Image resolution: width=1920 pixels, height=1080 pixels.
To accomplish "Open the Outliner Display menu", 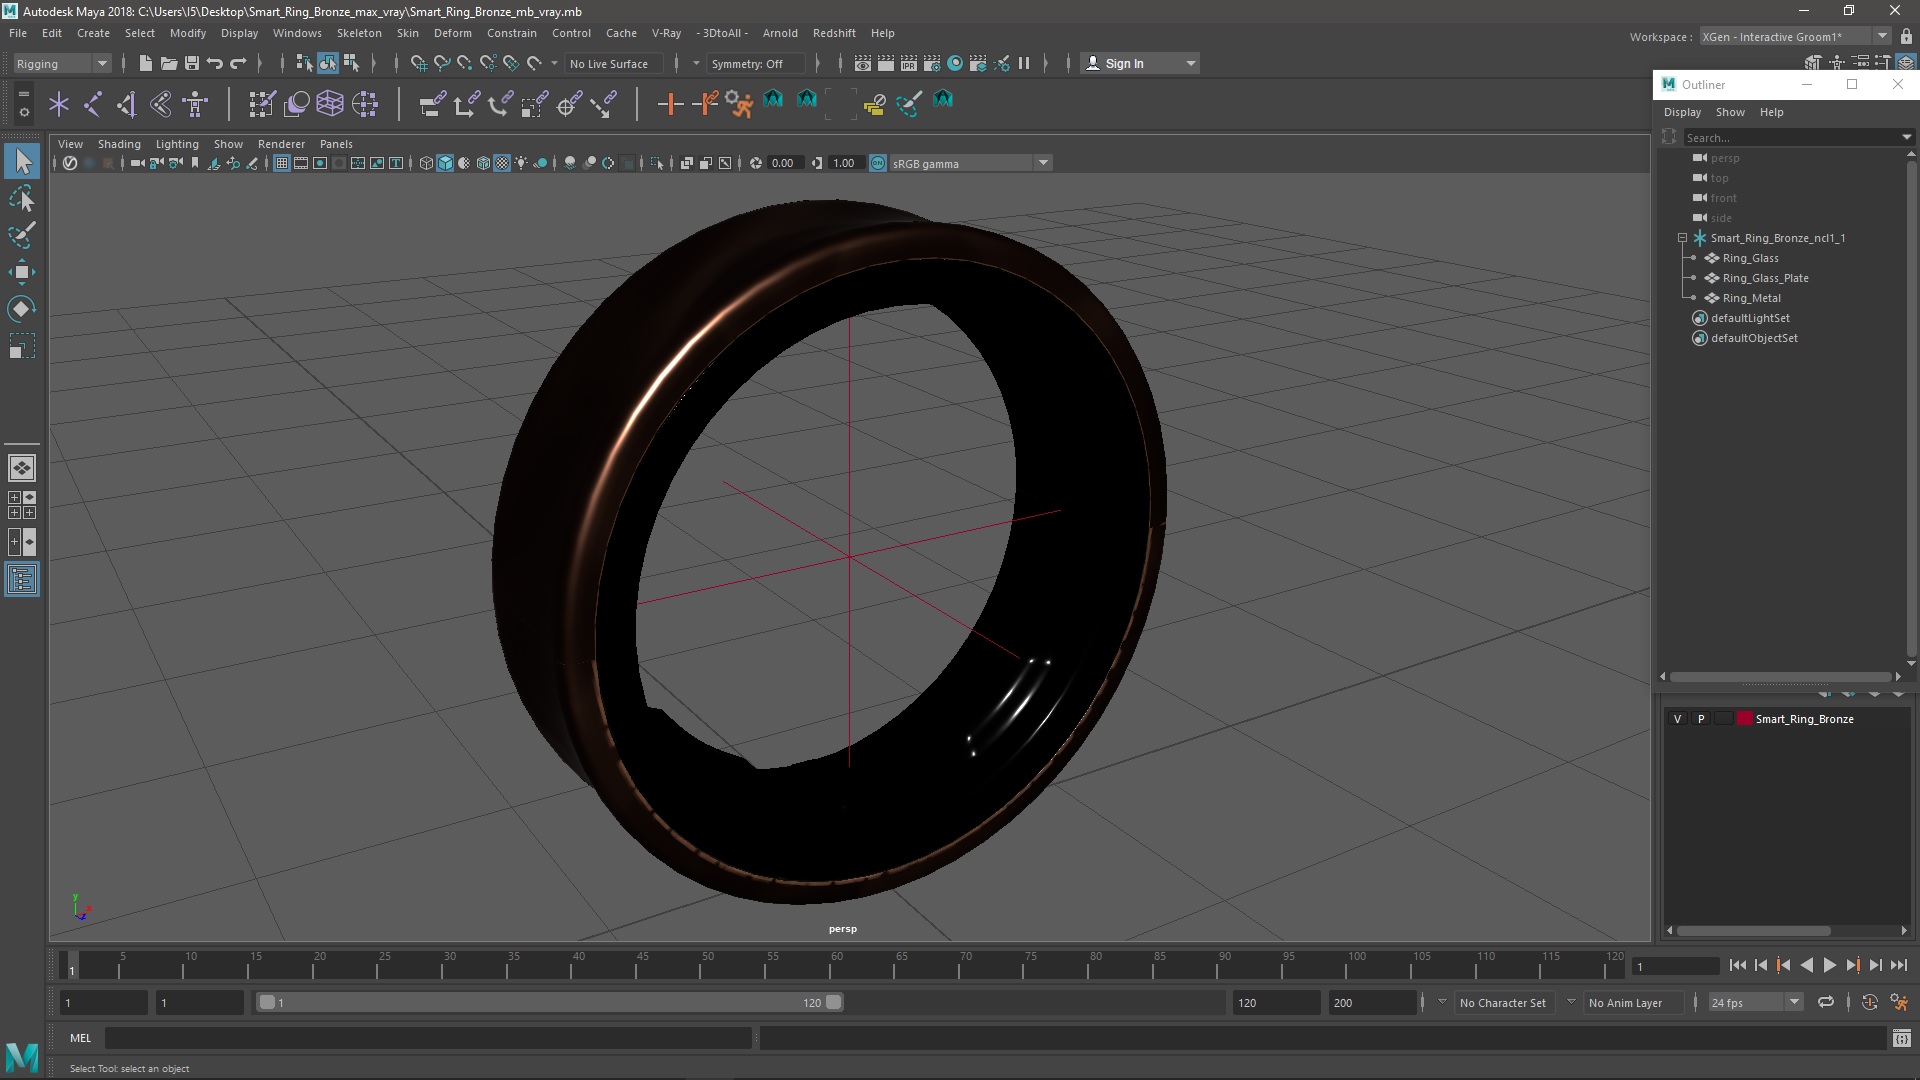I will [x=1682, y=112].
